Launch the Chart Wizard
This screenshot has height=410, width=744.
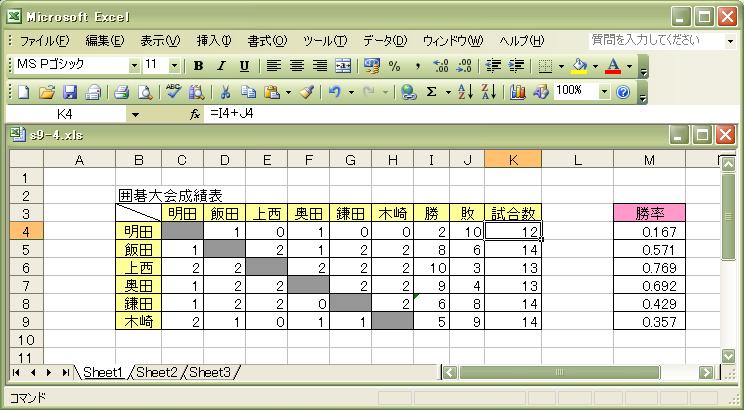click(x=518, y=92)
